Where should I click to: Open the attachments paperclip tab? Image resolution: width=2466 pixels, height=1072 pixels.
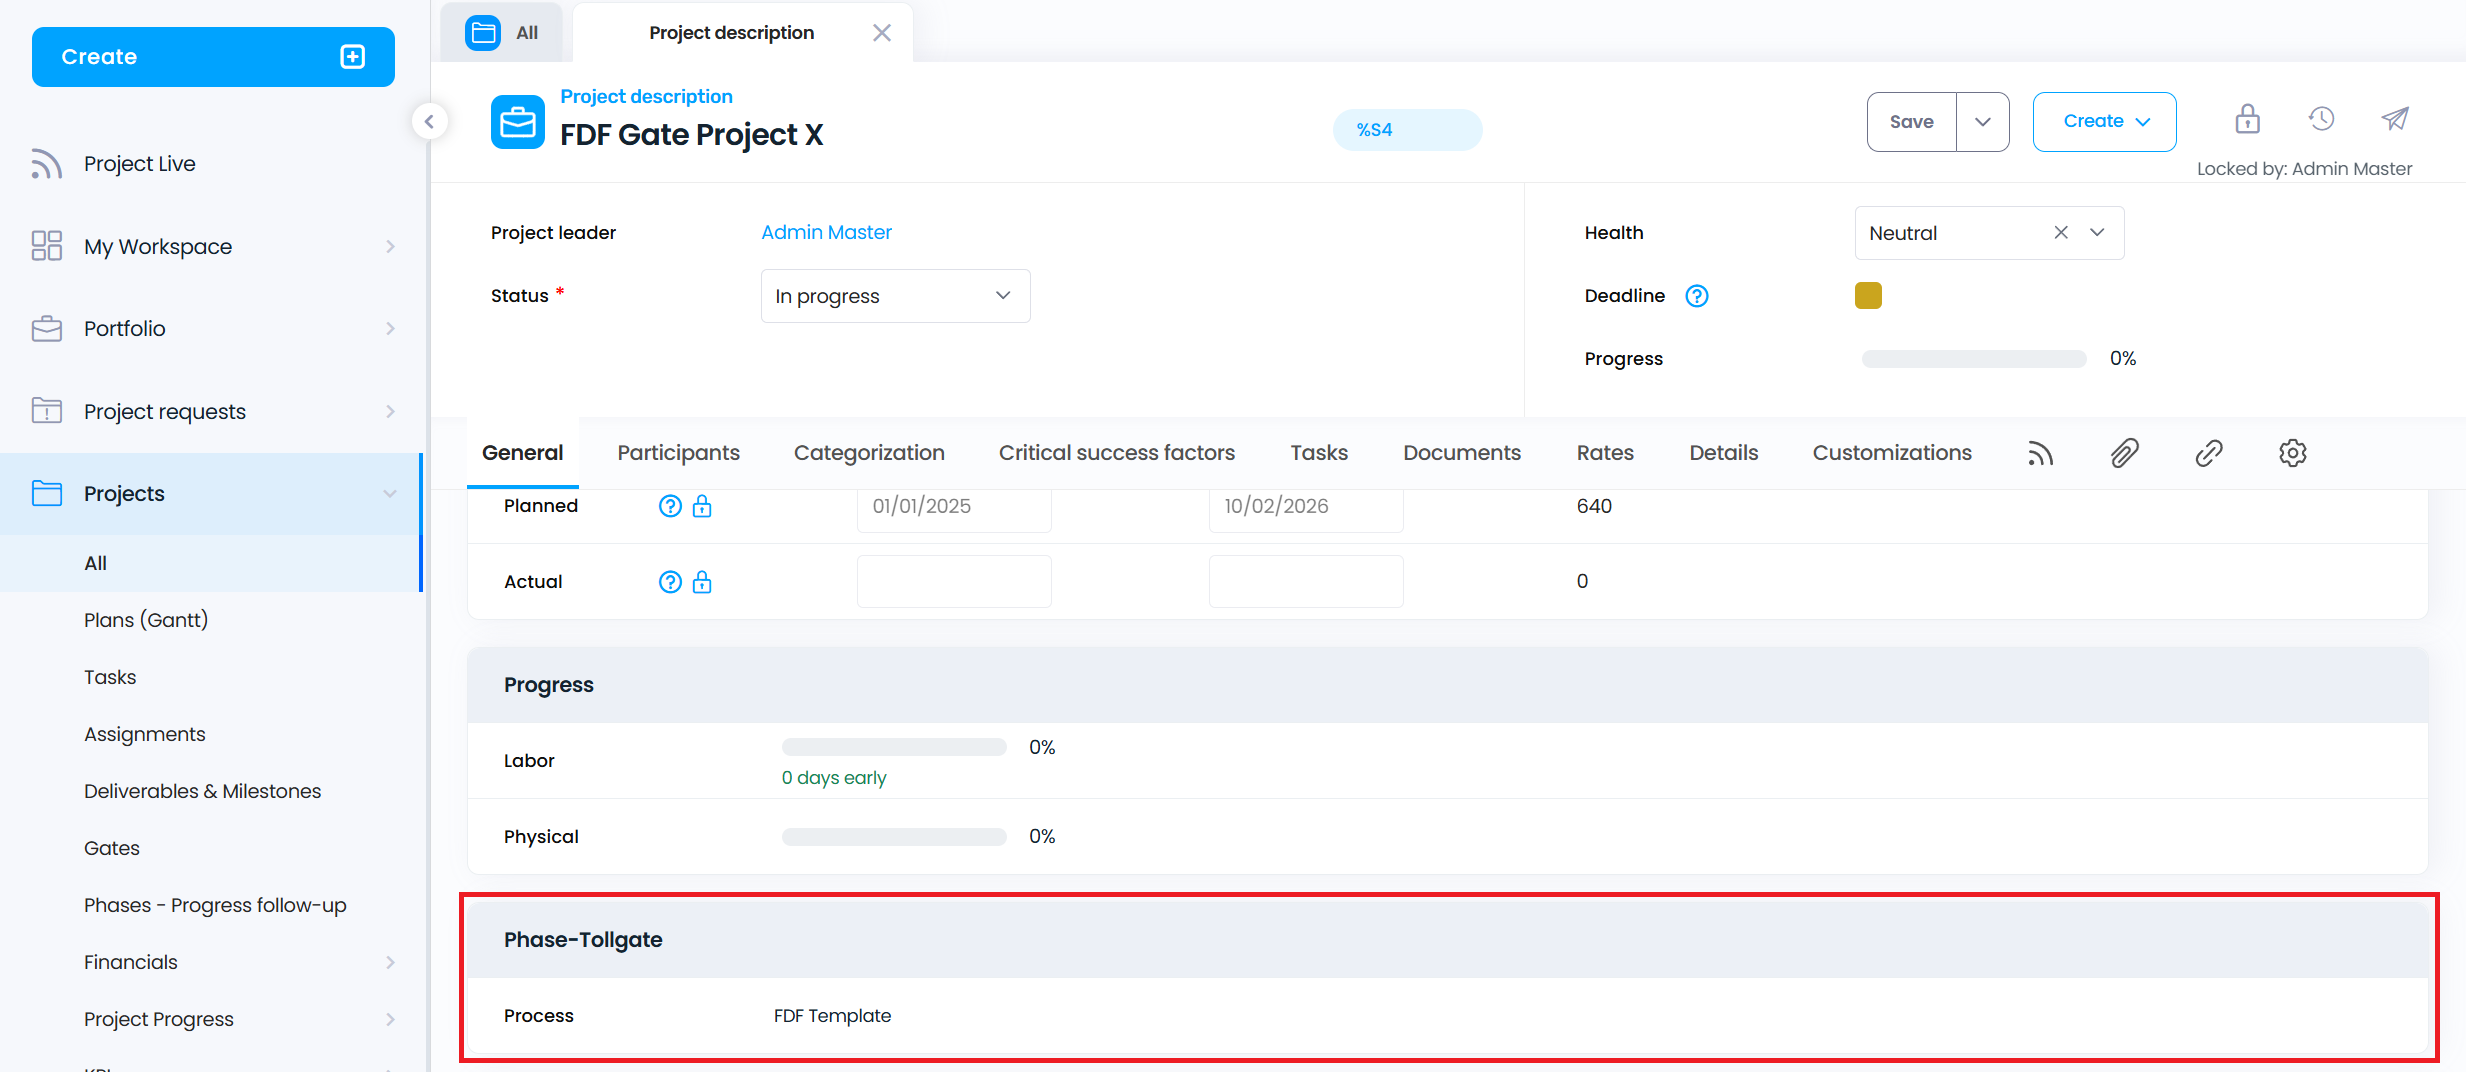(x=2124, y=453)
